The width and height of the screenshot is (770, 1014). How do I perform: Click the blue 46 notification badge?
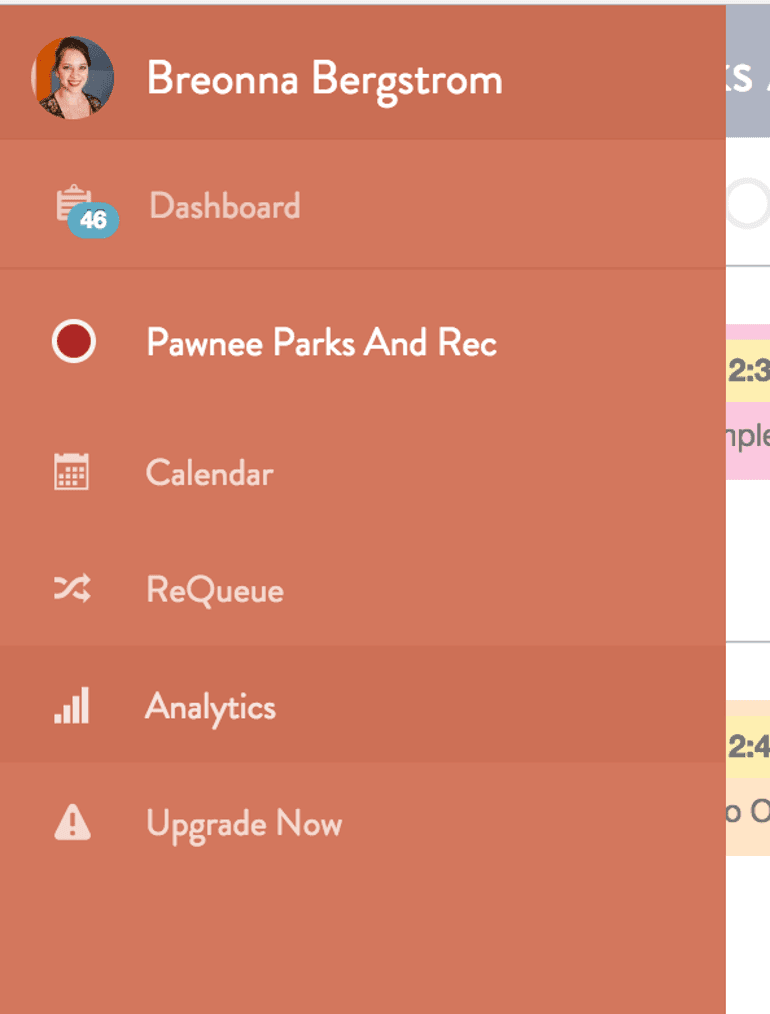coord(93,221)
